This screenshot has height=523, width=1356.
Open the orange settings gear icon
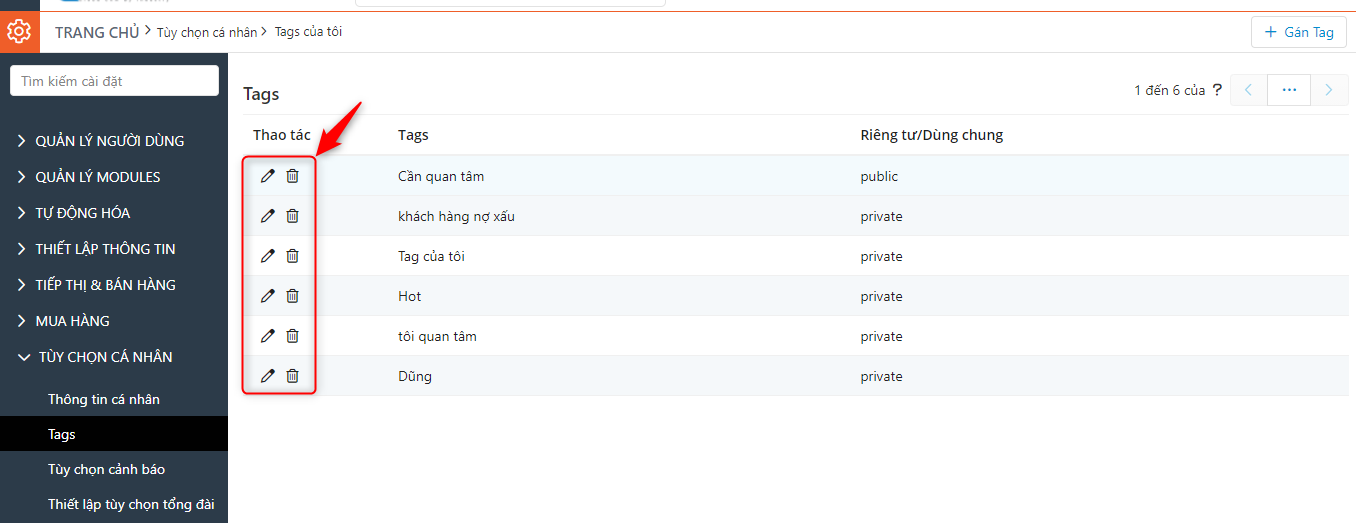point(19,32)
